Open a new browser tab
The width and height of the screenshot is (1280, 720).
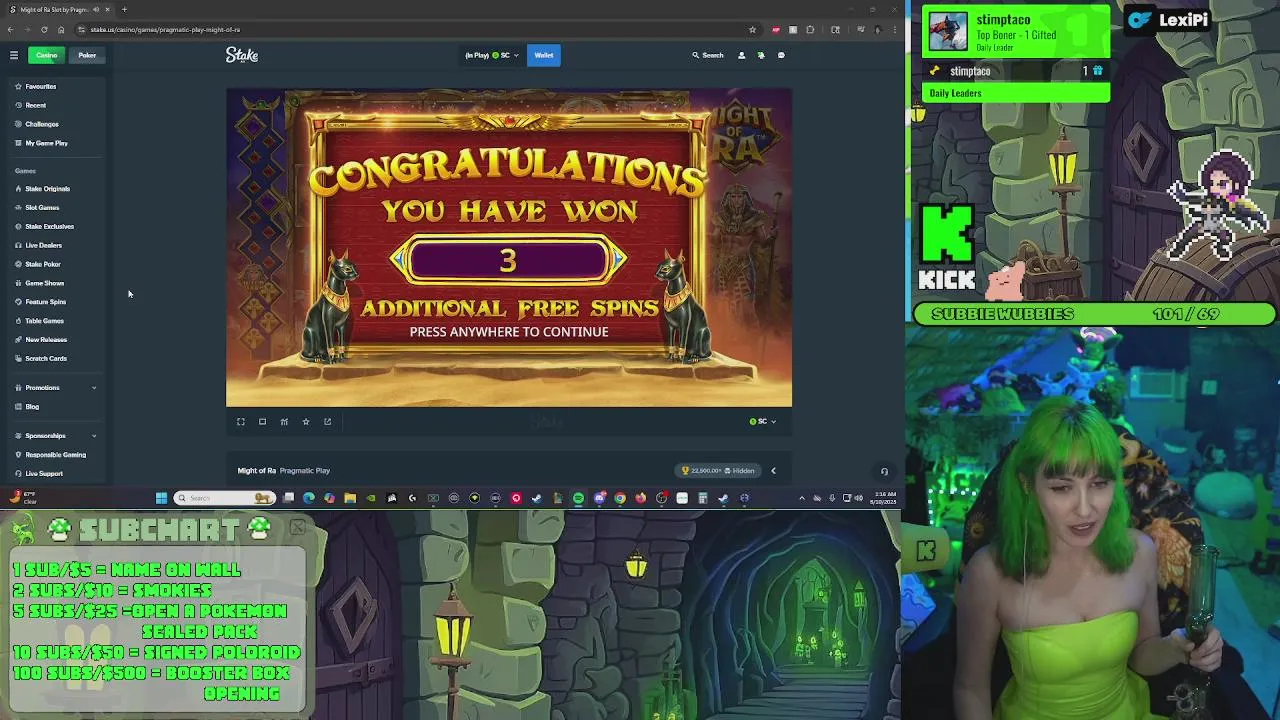tap(124, 9)
